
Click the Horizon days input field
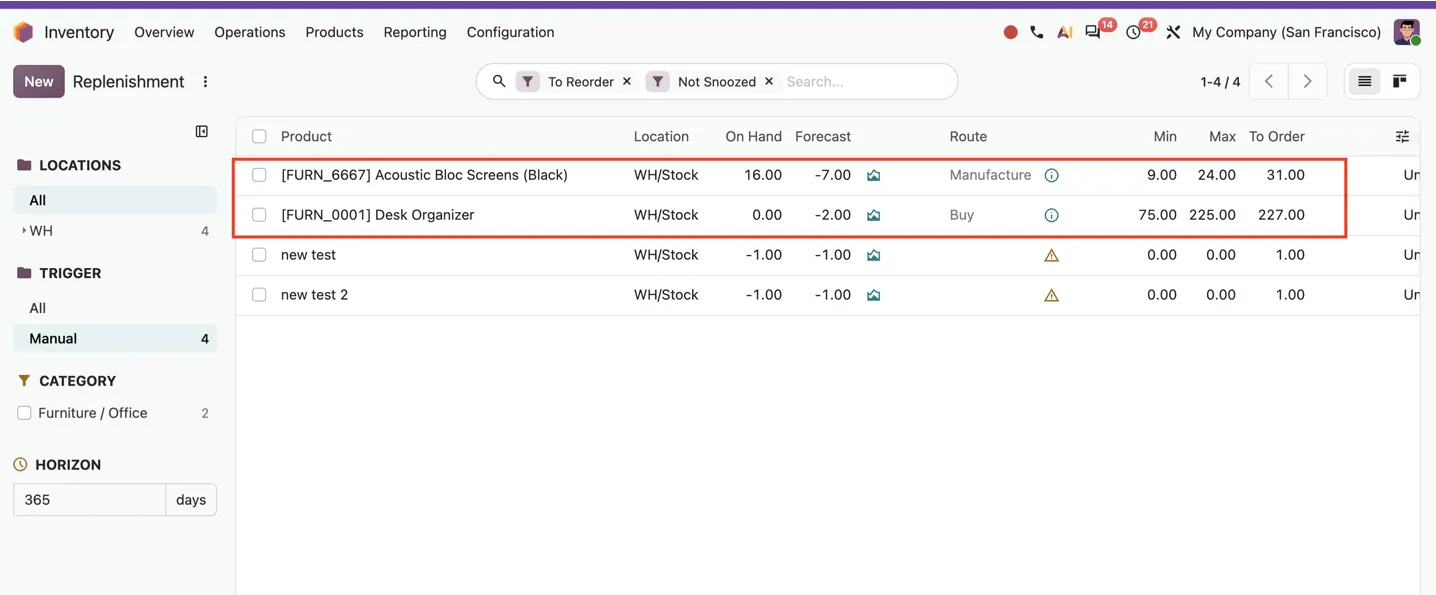pos(89,500)
